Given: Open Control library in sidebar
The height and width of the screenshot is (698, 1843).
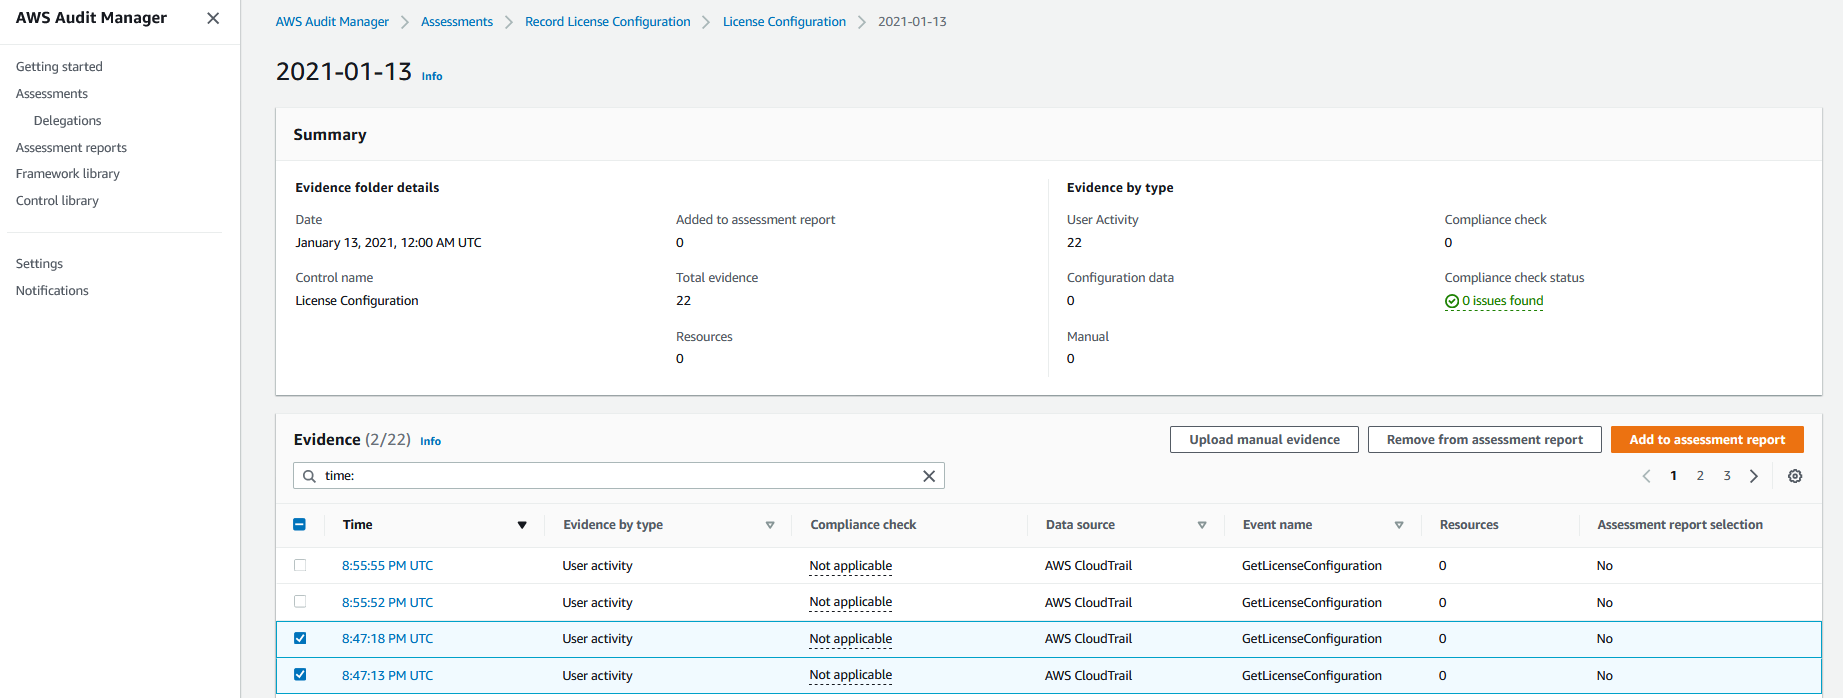Looking at the screenshot, I should point(57,201).
